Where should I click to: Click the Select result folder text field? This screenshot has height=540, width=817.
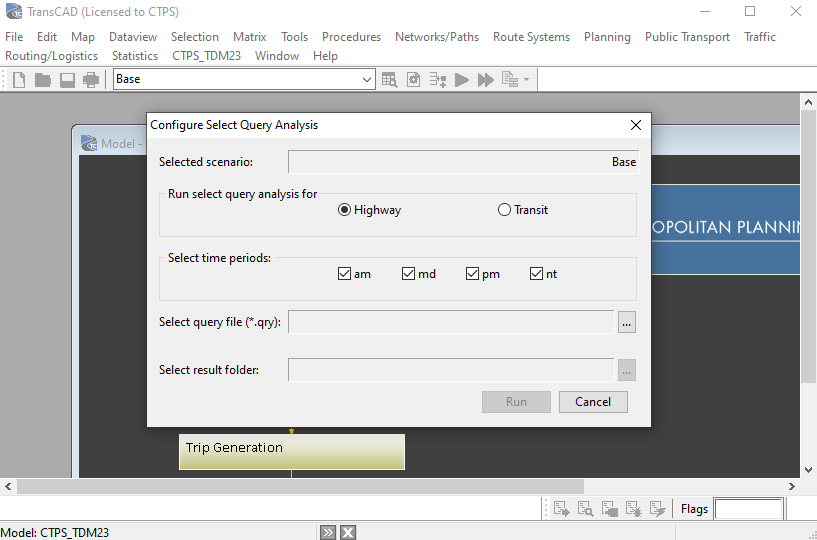[451, 370]
